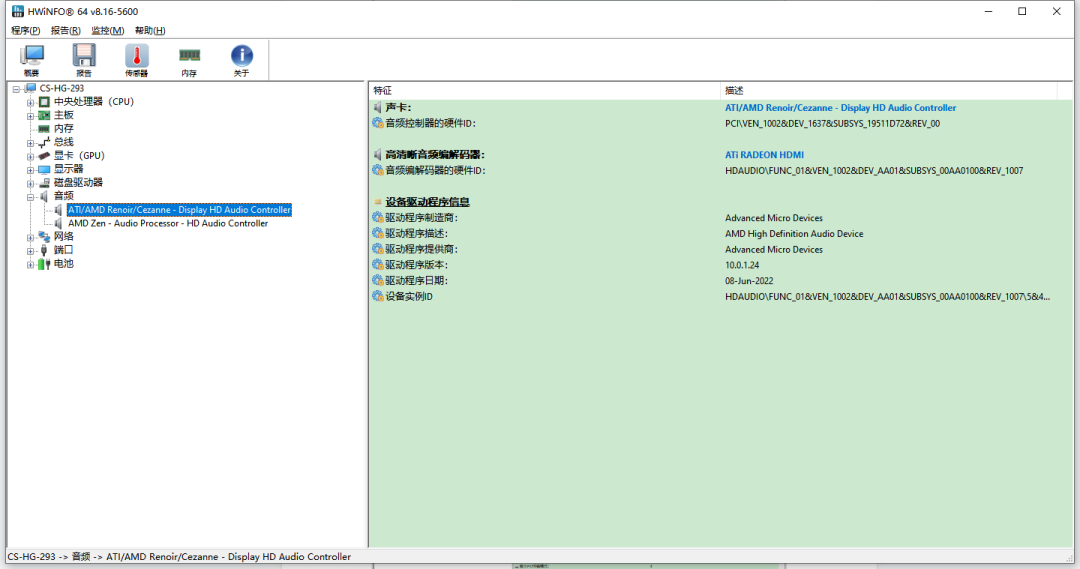
Task: Click the 驱动程序制造商 row label
Action: (x=421, y=218)
